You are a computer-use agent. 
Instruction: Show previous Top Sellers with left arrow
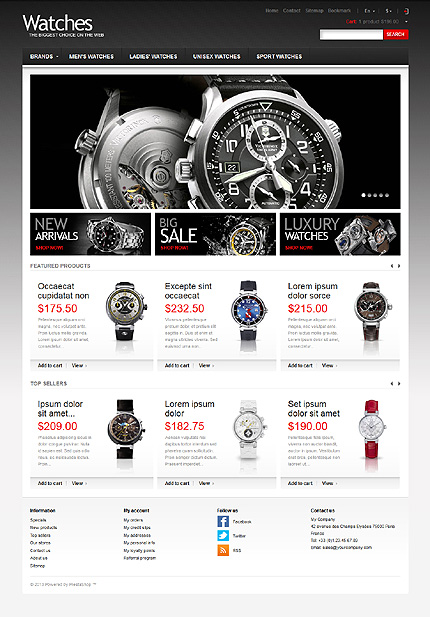click(392, 384)
